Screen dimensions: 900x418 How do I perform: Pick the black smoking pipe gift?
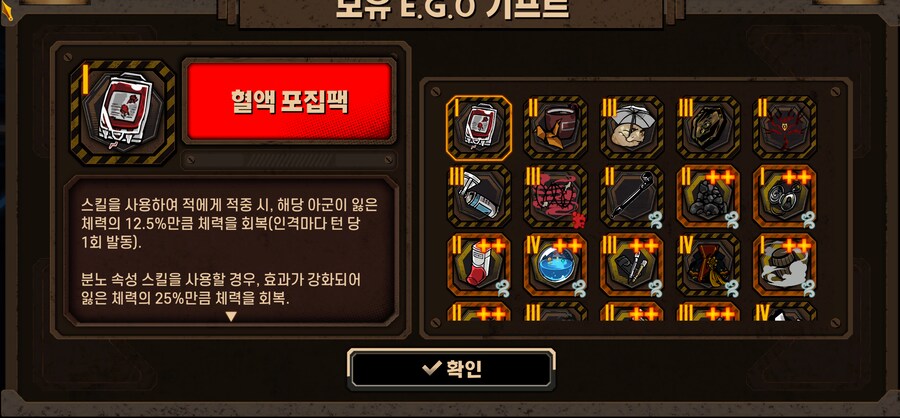pos(631,196)
